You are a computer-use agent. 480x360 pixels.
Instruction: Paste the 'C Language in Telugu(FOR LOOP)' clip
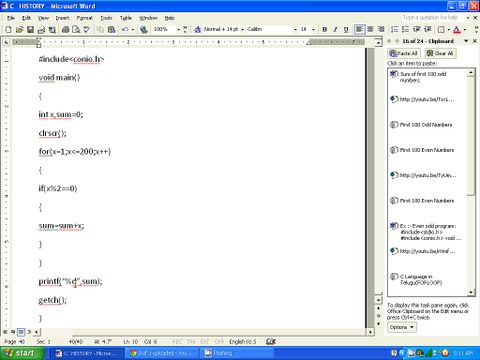click(x=428, y=279)
